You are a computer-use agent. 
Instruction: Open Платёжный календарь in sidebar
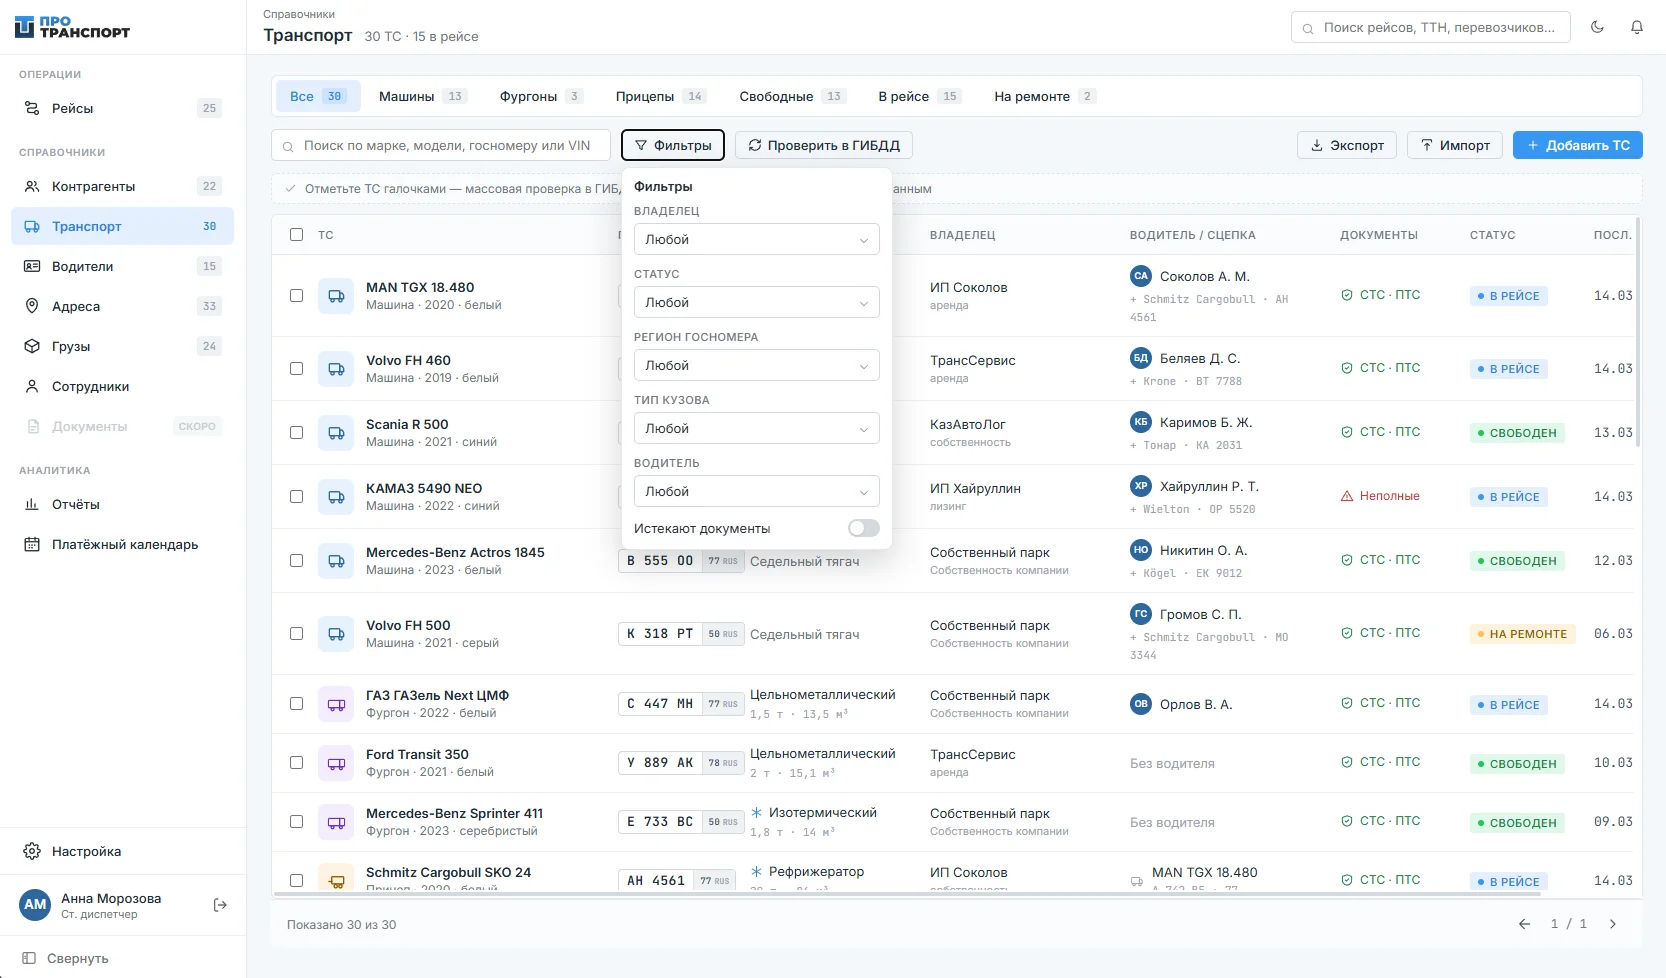click(x=123, y=544)
